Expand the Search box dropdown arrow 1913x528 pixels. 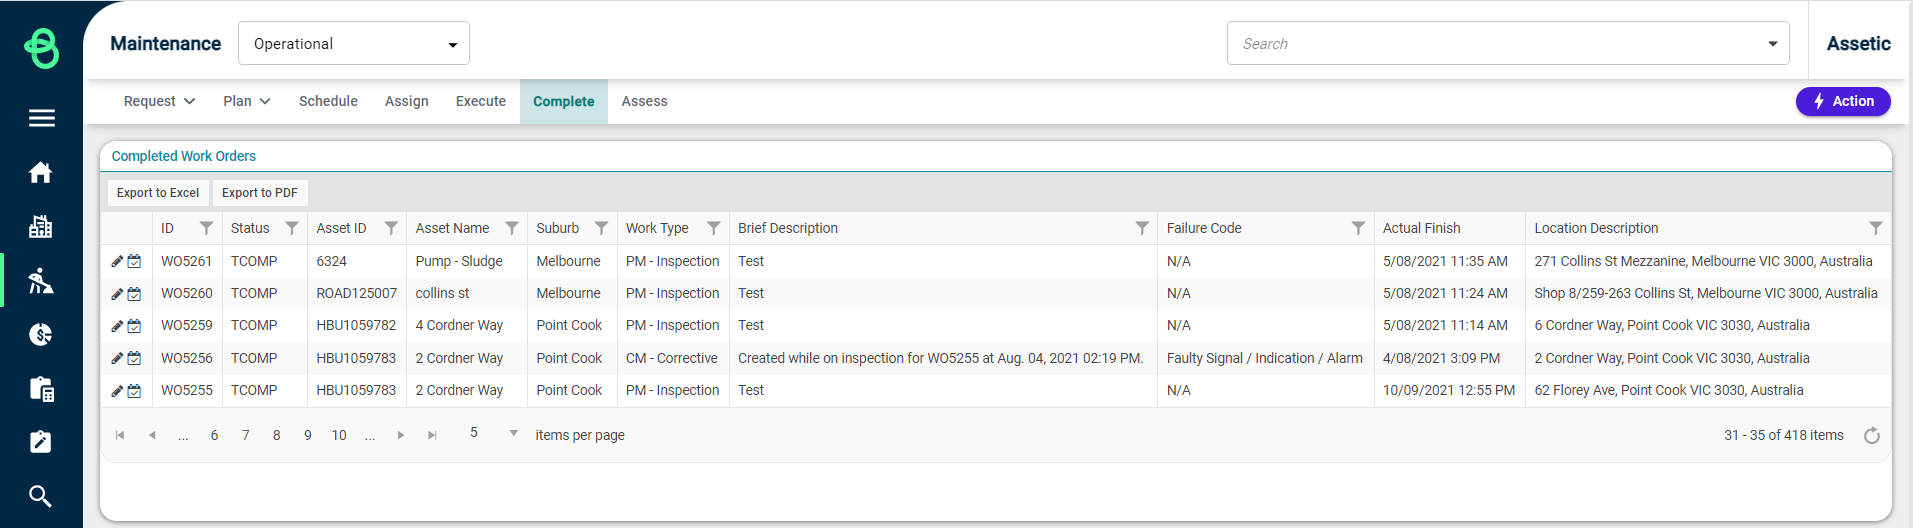[1772, 44]
